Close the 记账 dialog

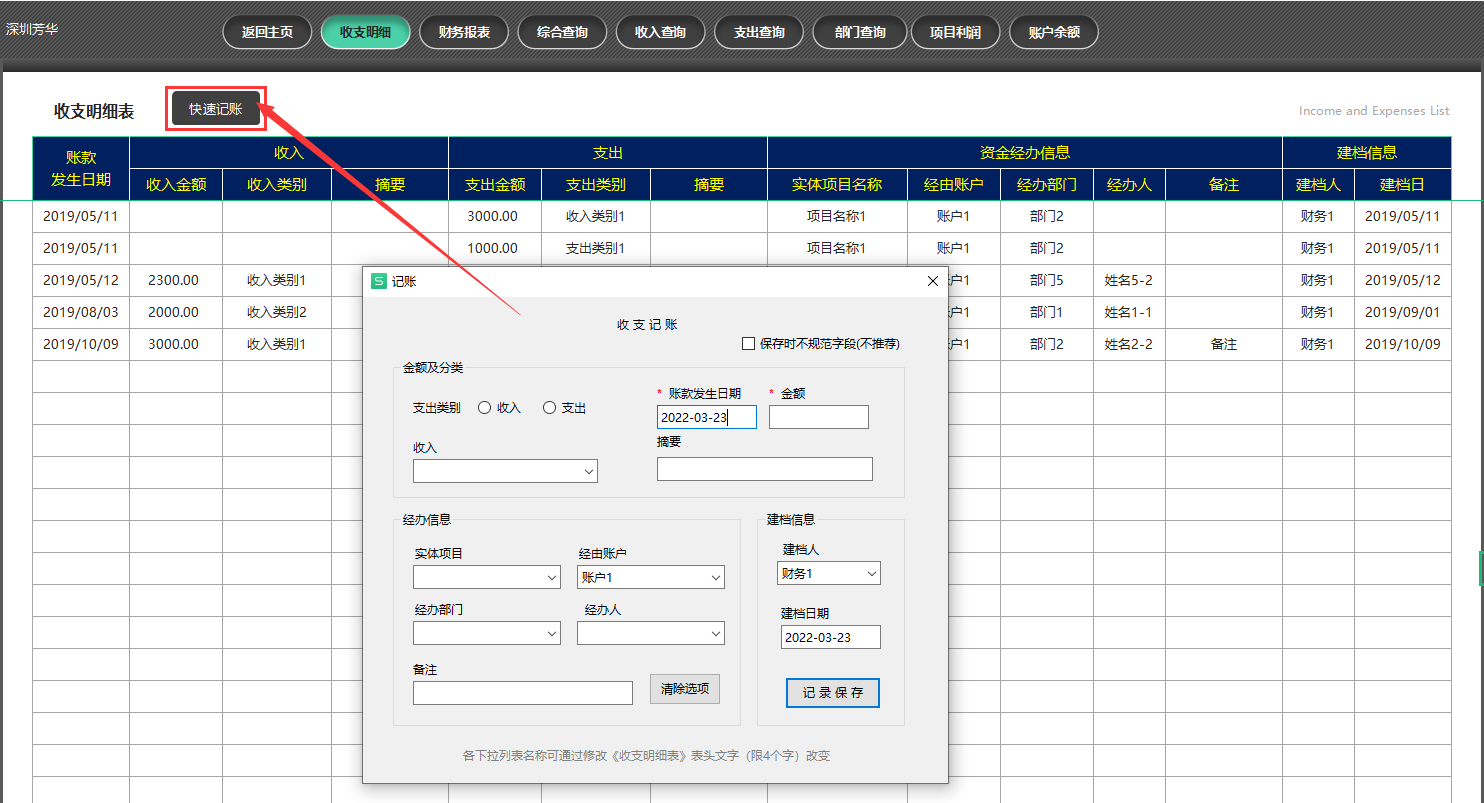(x=932, y=281)
